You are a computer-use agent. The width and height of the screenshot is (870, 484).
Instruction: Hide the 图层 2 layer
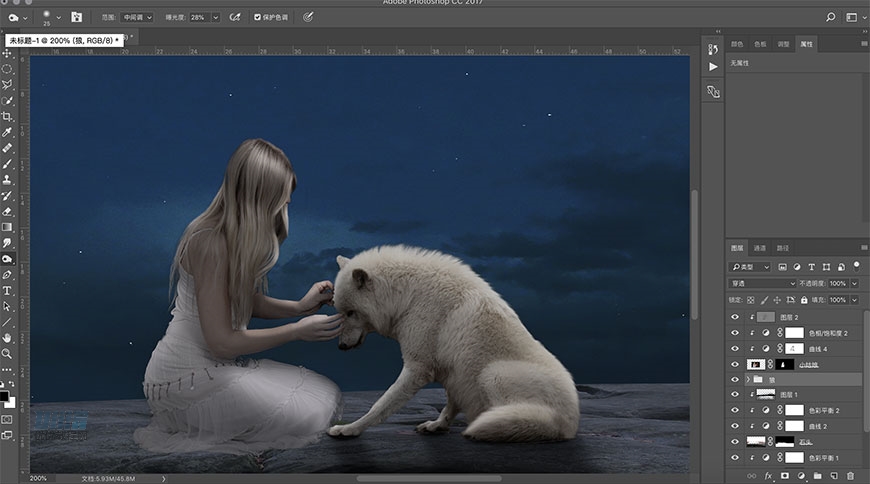click(735, 317)
